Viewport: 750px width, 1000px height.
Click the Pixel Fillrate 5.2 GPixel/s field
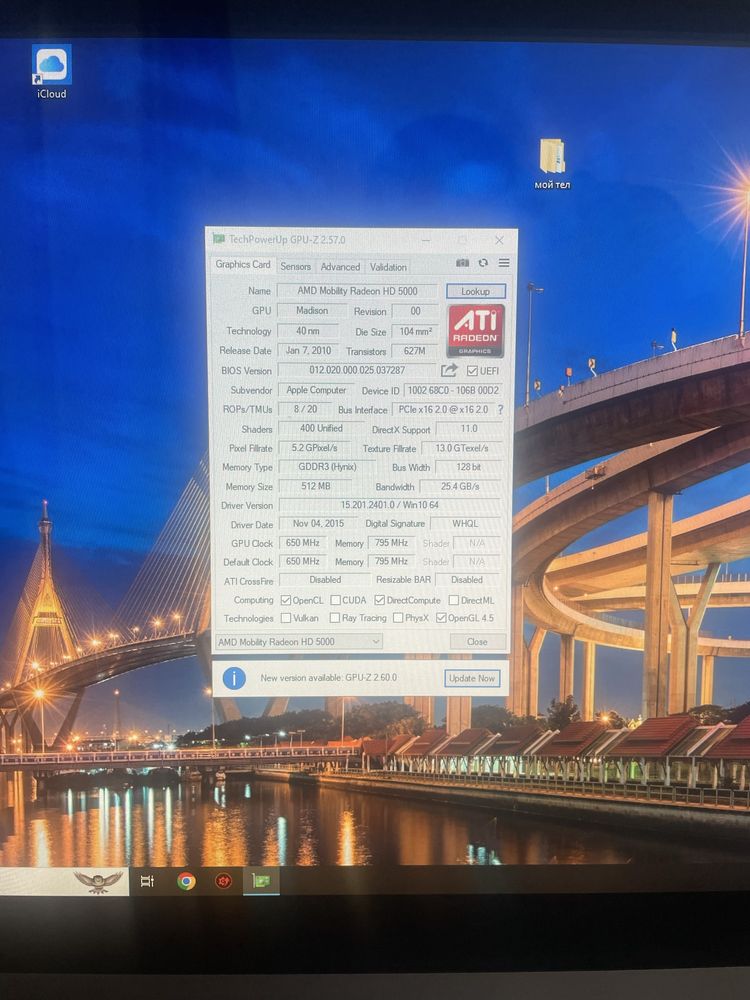coord(314,448)
